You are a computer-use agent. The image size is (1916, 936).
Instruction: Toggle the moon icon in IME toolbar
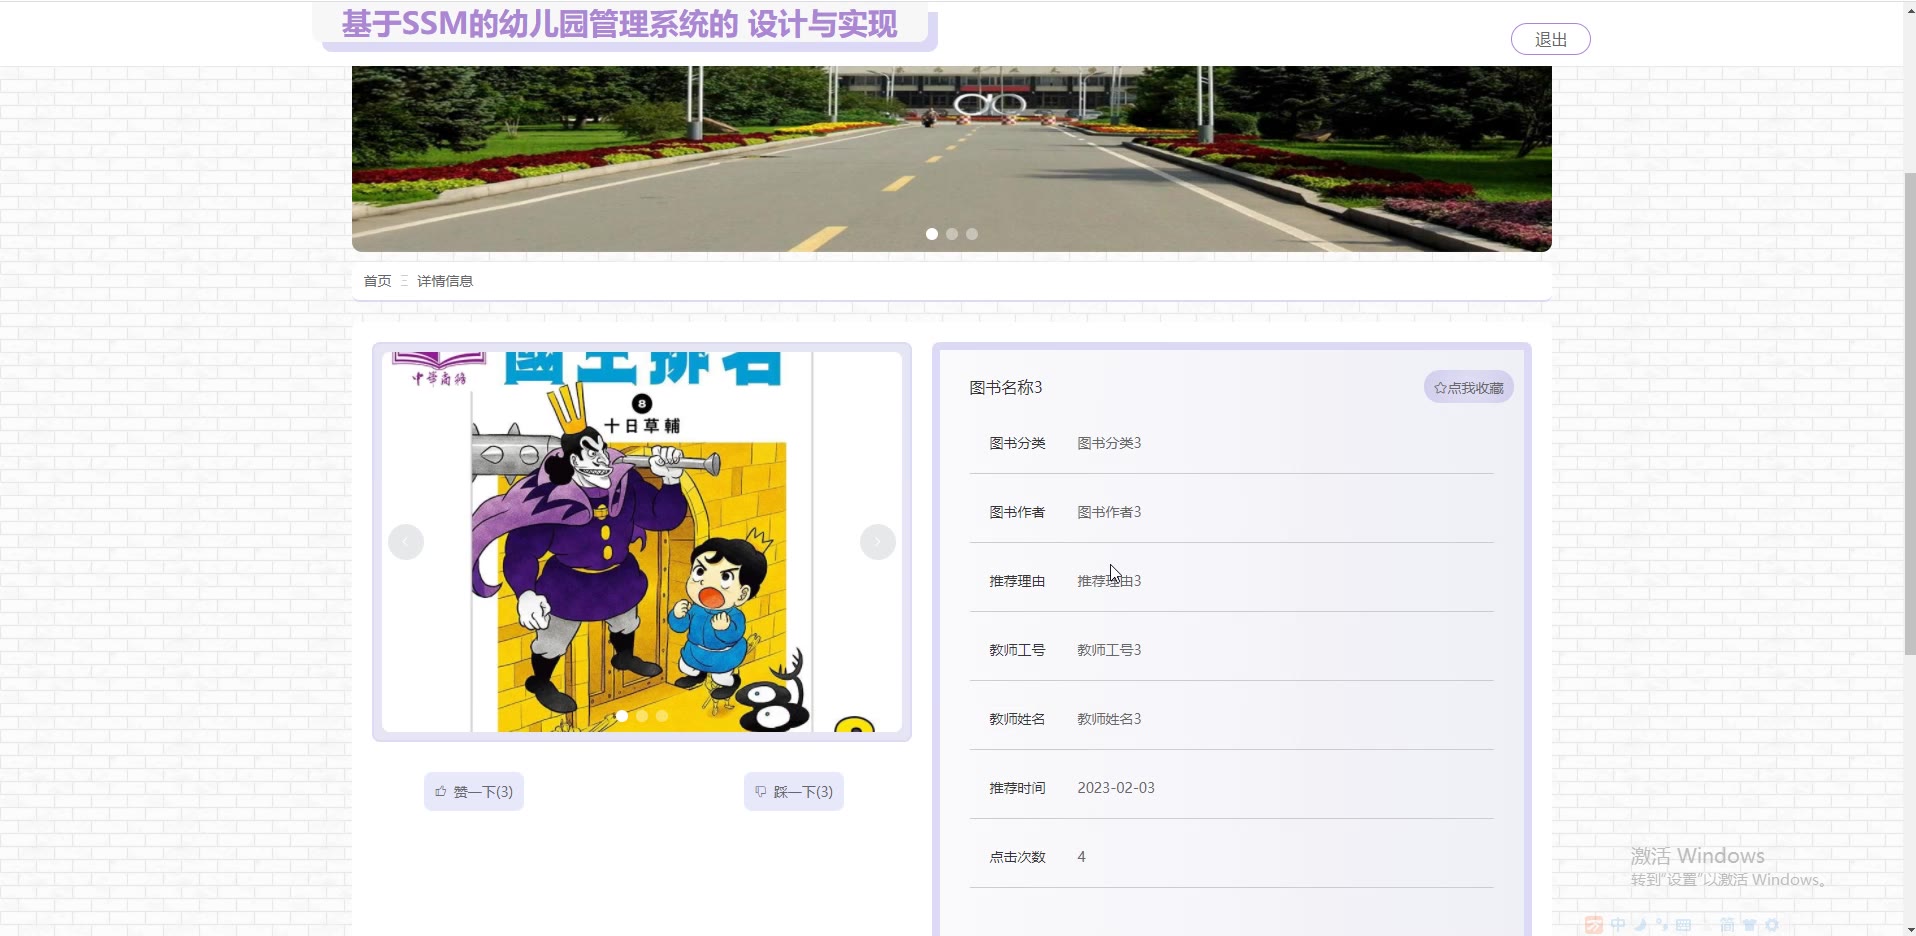point(1641,925)
